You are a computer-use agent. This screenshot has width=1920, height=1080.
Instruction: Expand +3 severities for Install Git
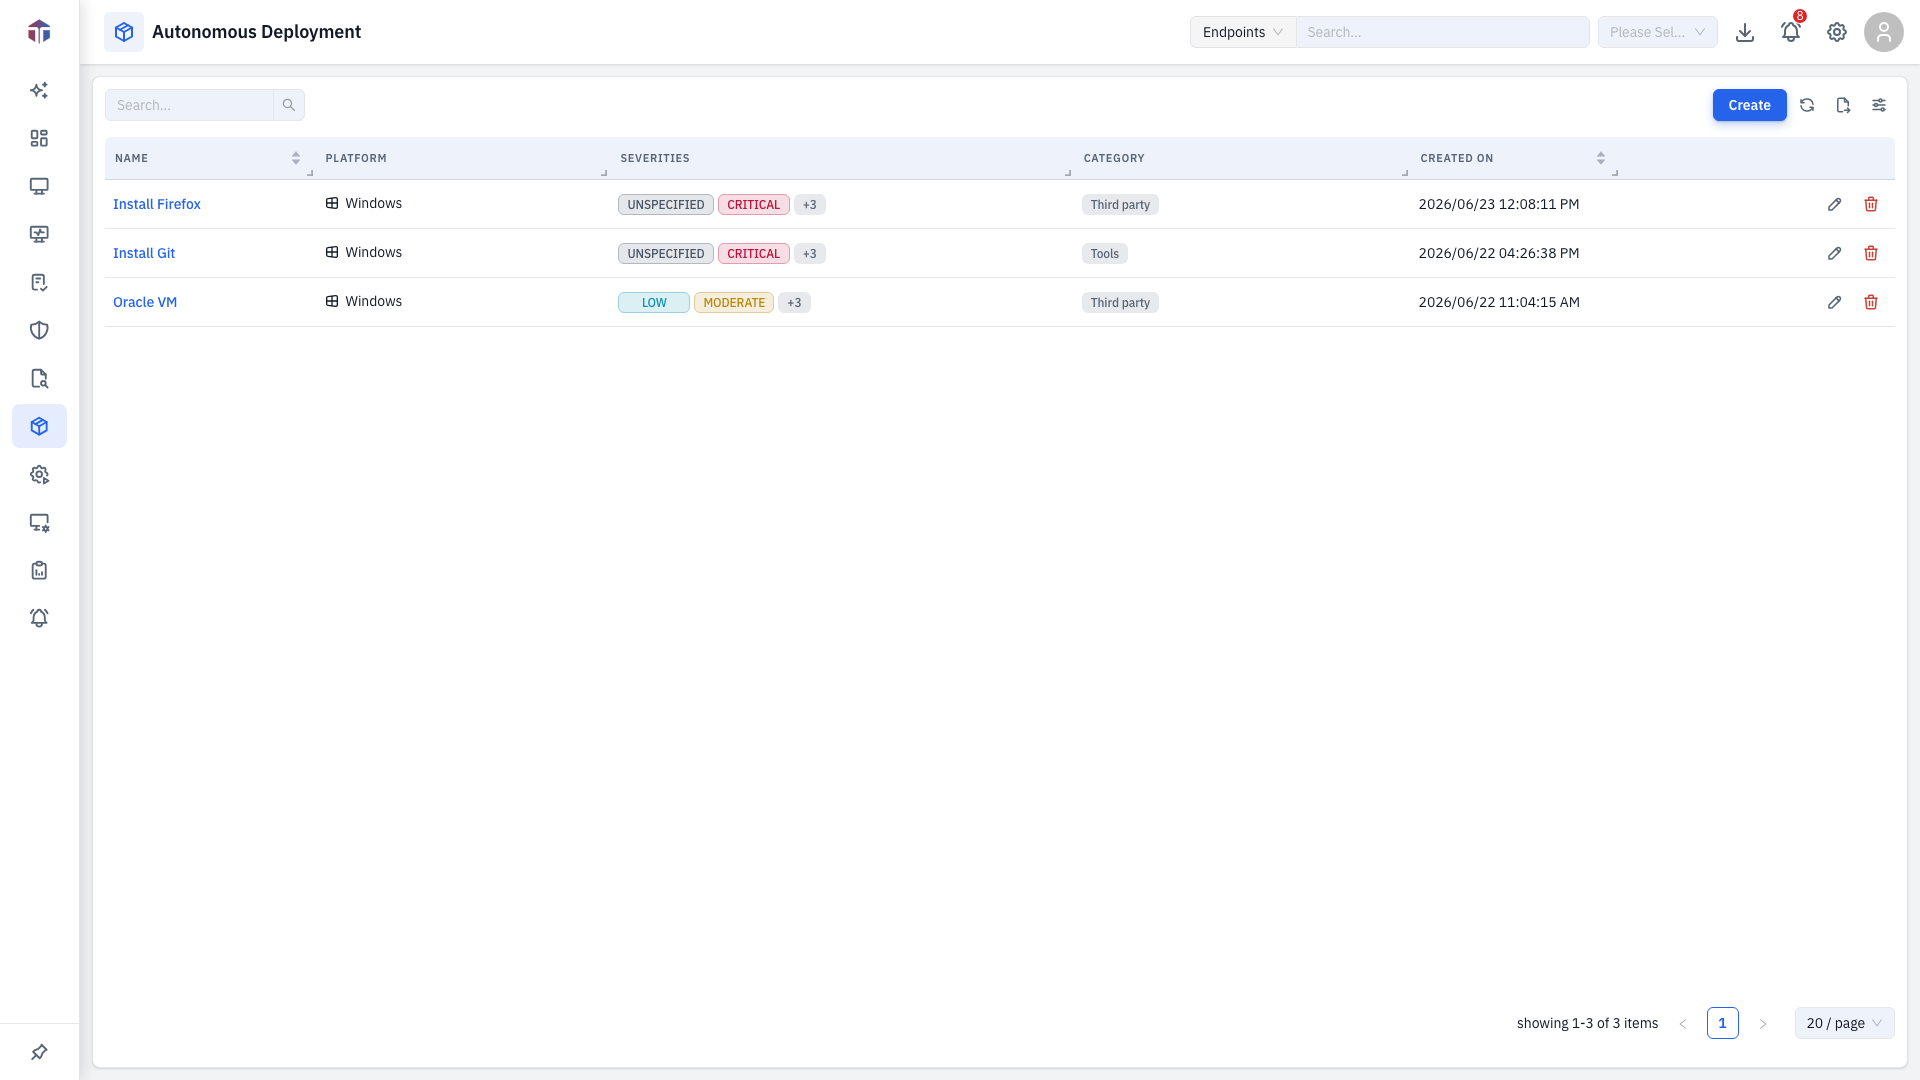(810, 253)
